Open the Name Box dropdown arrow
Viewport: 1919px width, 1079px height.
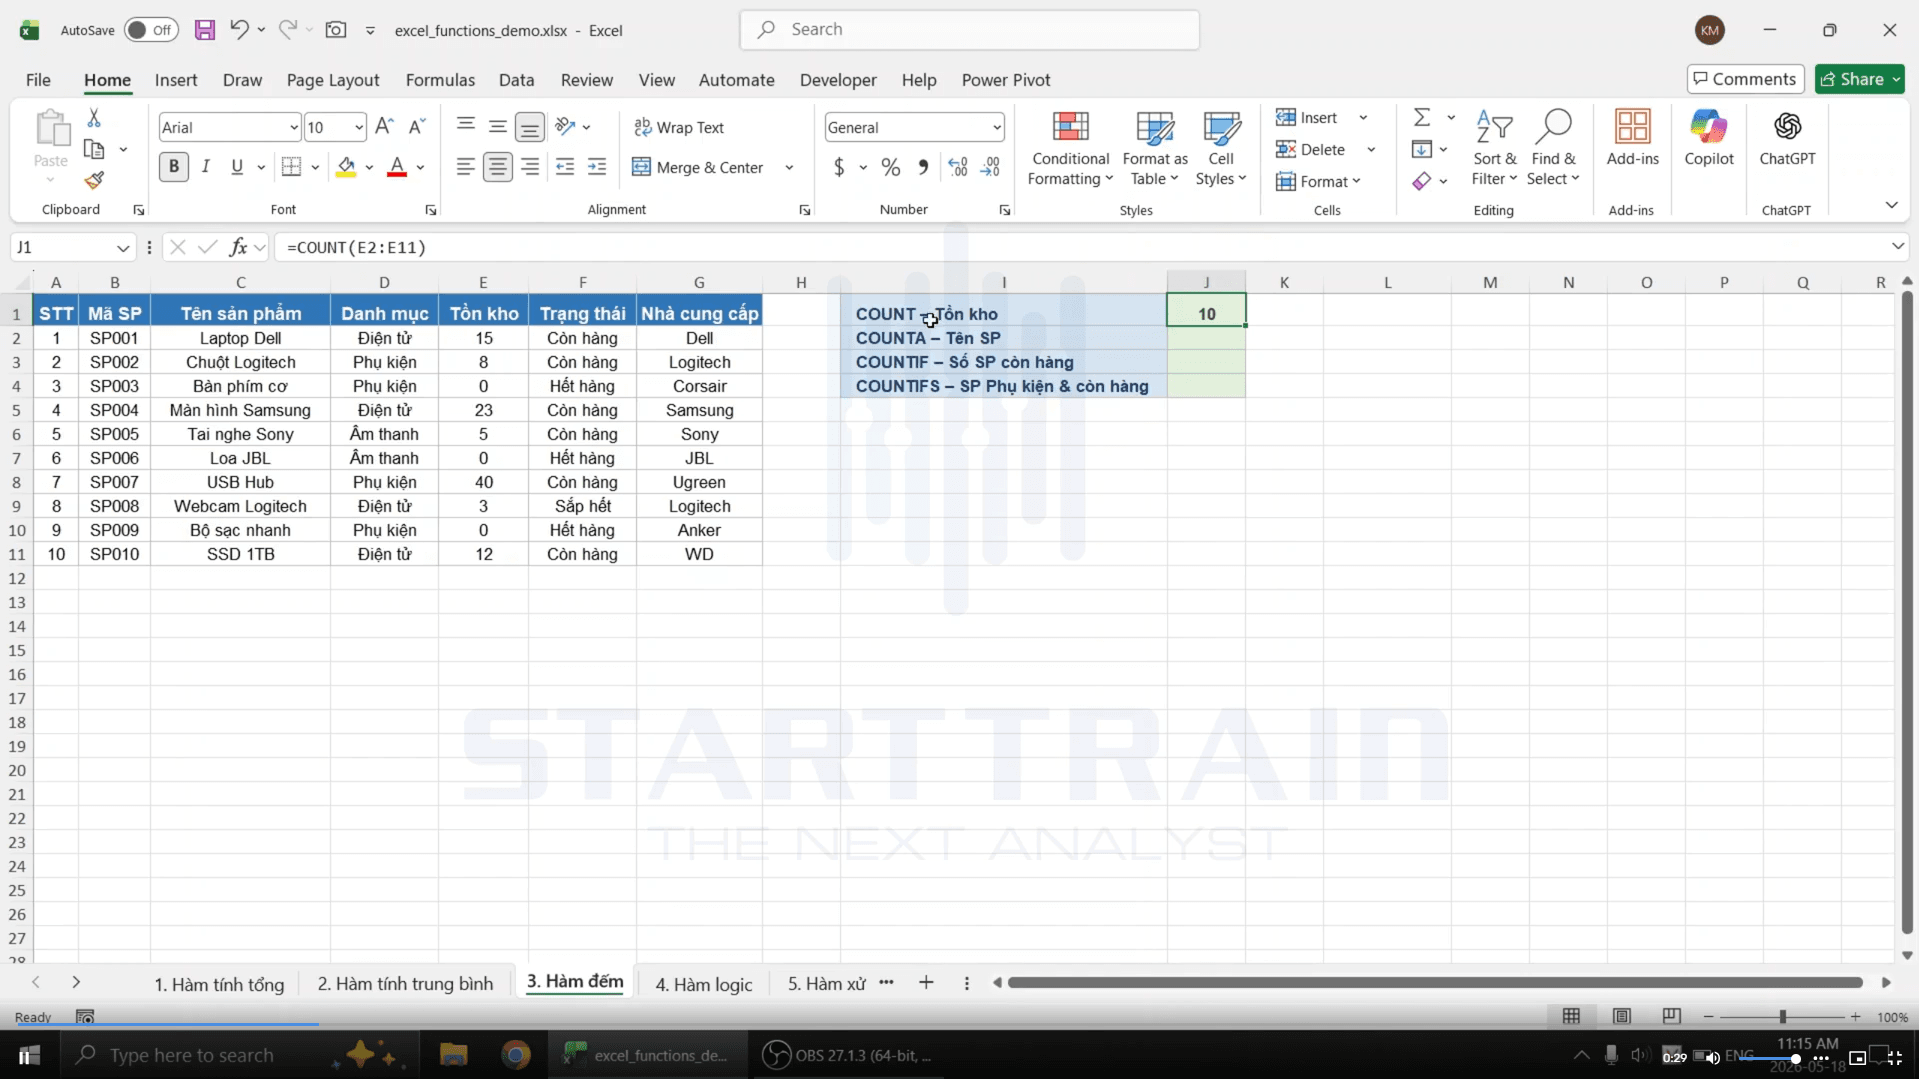[x=122, y=247]
